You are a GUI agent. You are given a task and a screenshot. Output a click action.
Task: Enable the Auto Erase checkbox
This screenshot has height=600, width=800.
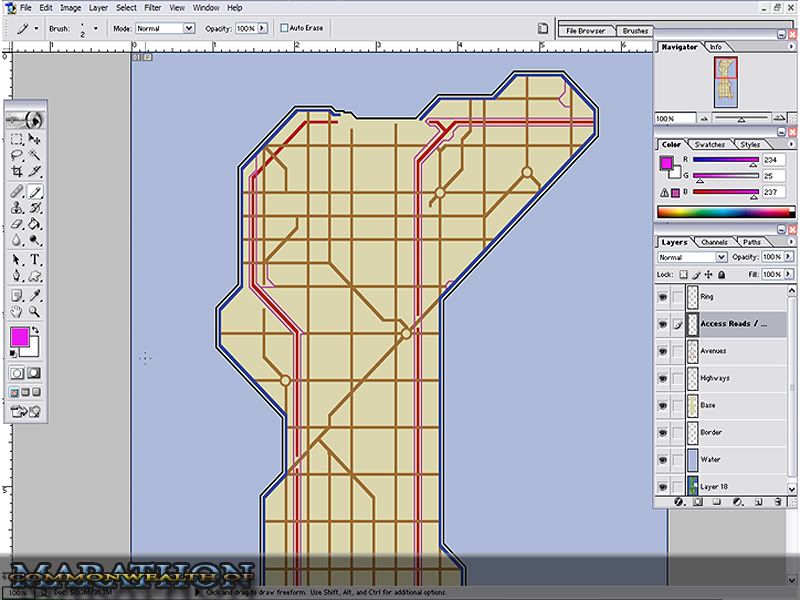click(x=284, y=28)
